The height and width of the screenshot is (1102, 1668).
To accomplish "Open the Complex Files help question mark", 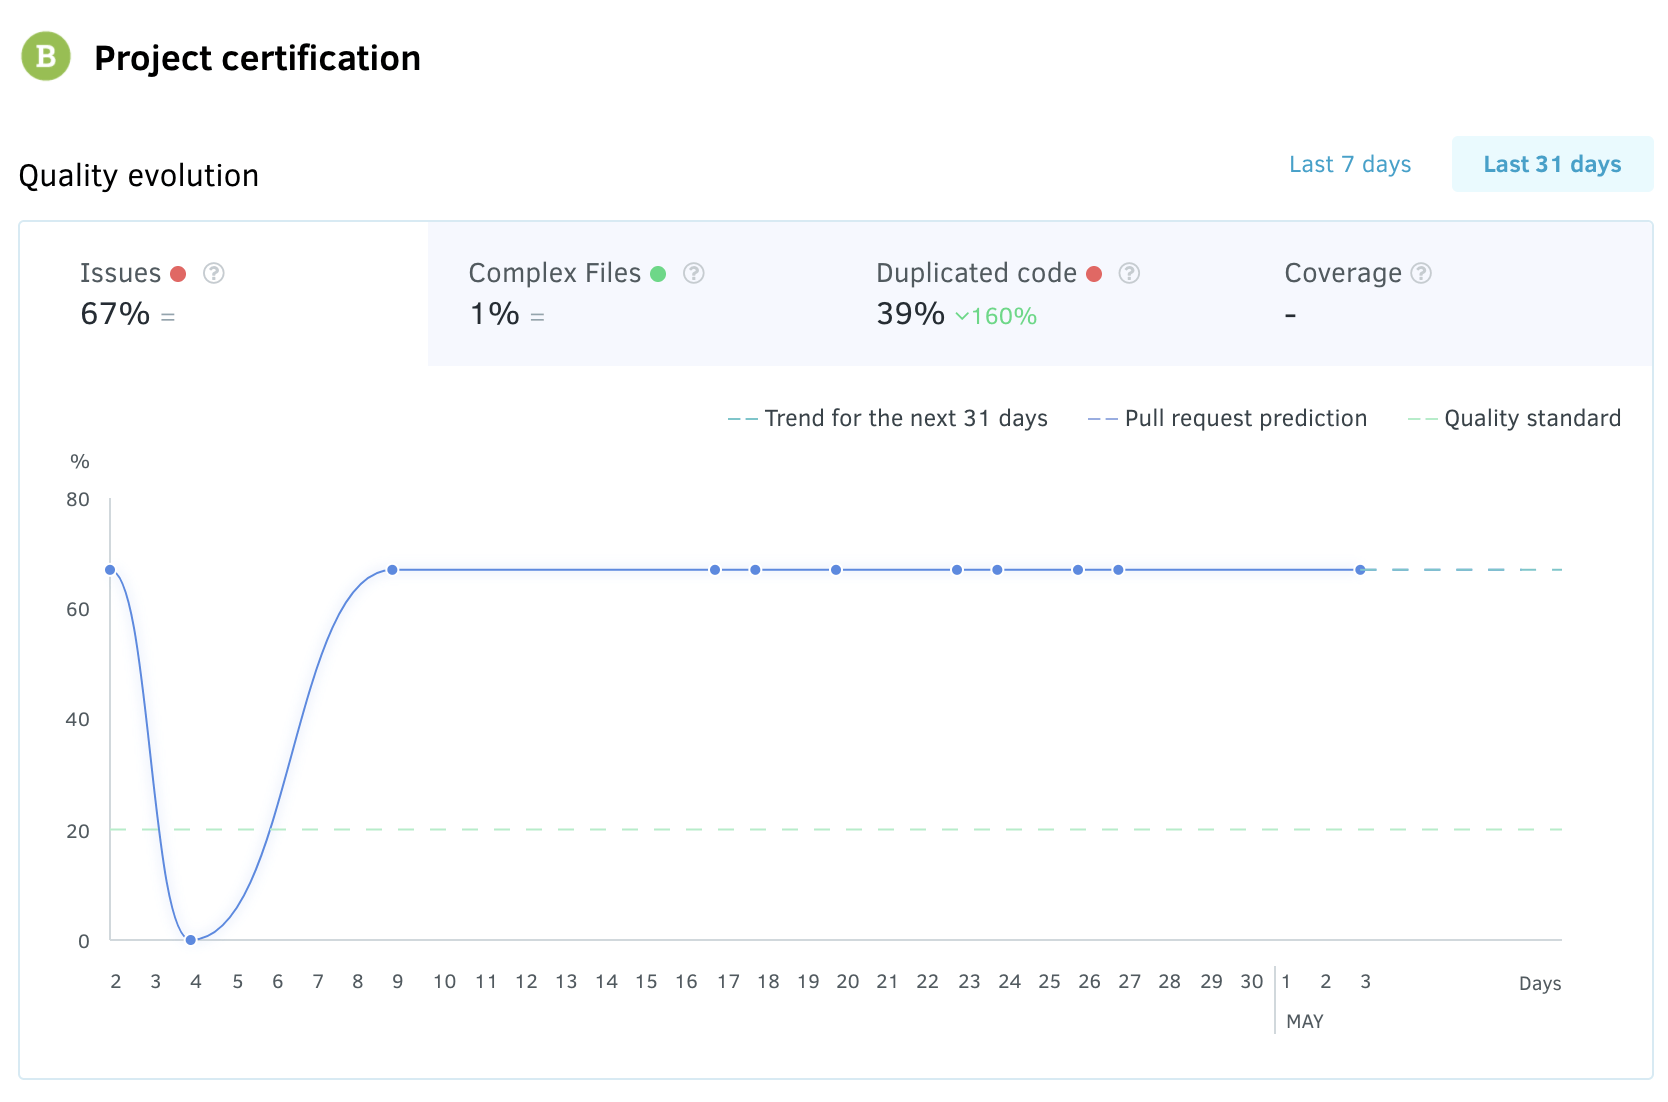I will (693, 273).
